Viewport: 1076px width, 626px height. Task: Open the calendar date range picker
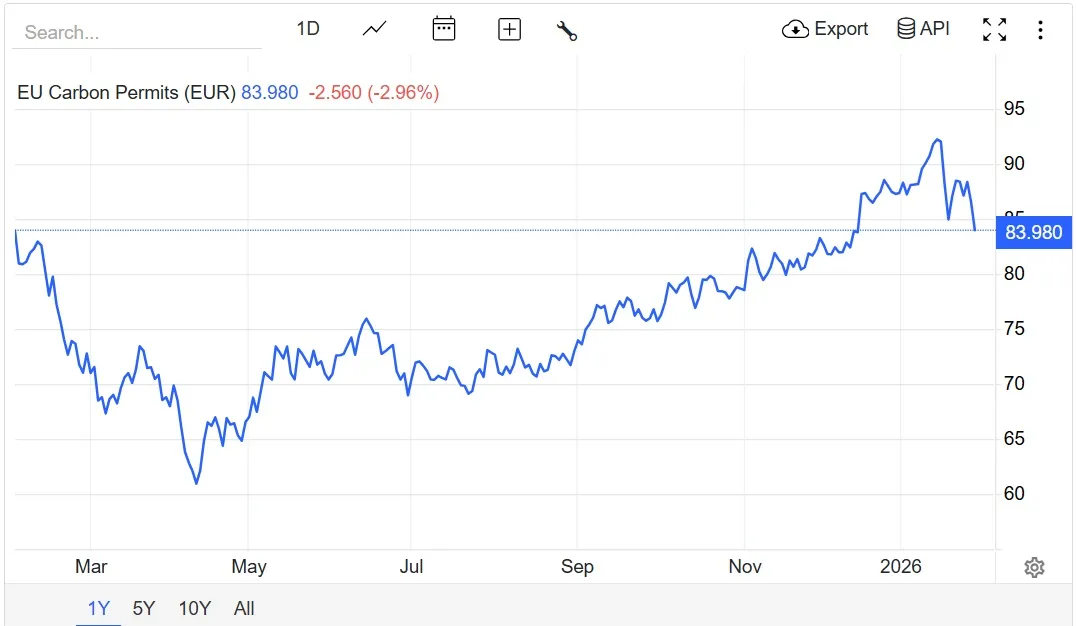click(443, 29)
